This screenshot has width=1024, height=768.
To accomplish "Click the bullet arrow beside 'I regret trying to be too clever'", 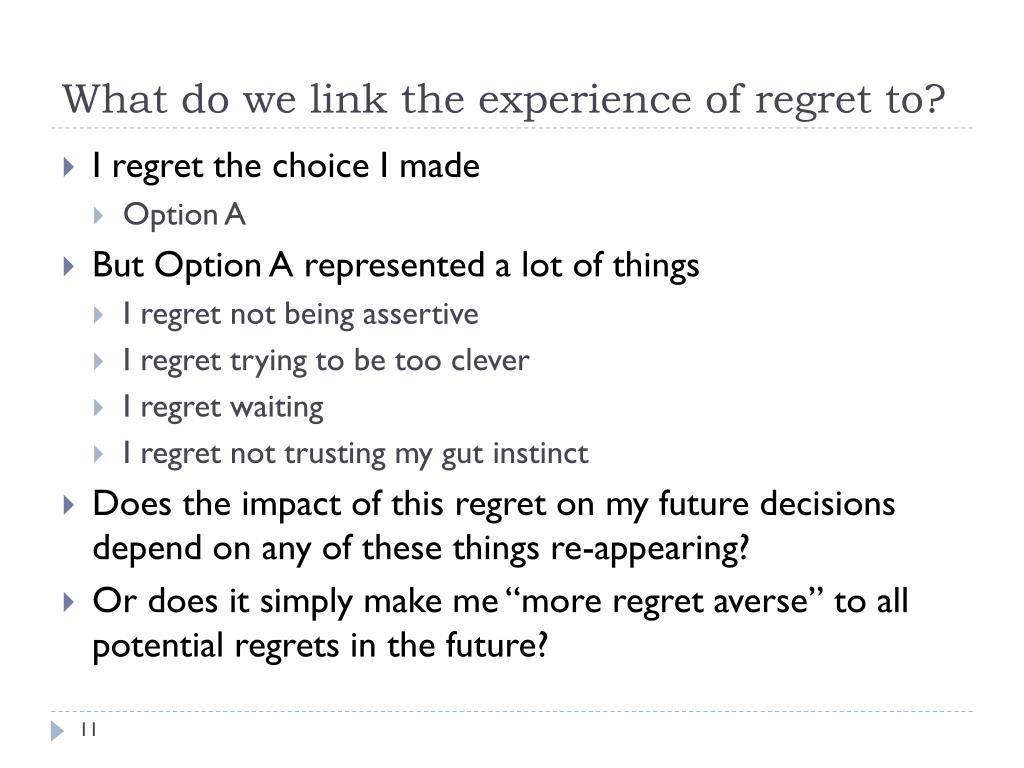I will pos(99,362).
